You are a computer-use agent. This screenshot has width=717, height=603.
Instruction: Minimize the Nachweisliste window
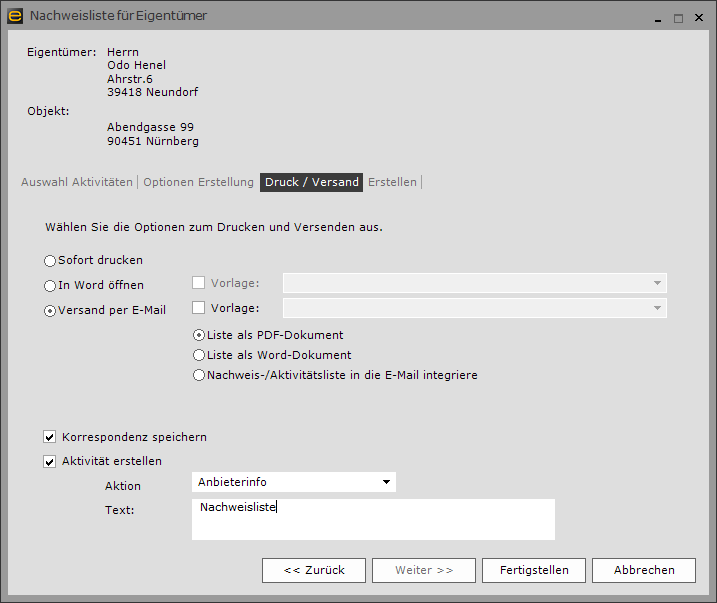point(658,18)
